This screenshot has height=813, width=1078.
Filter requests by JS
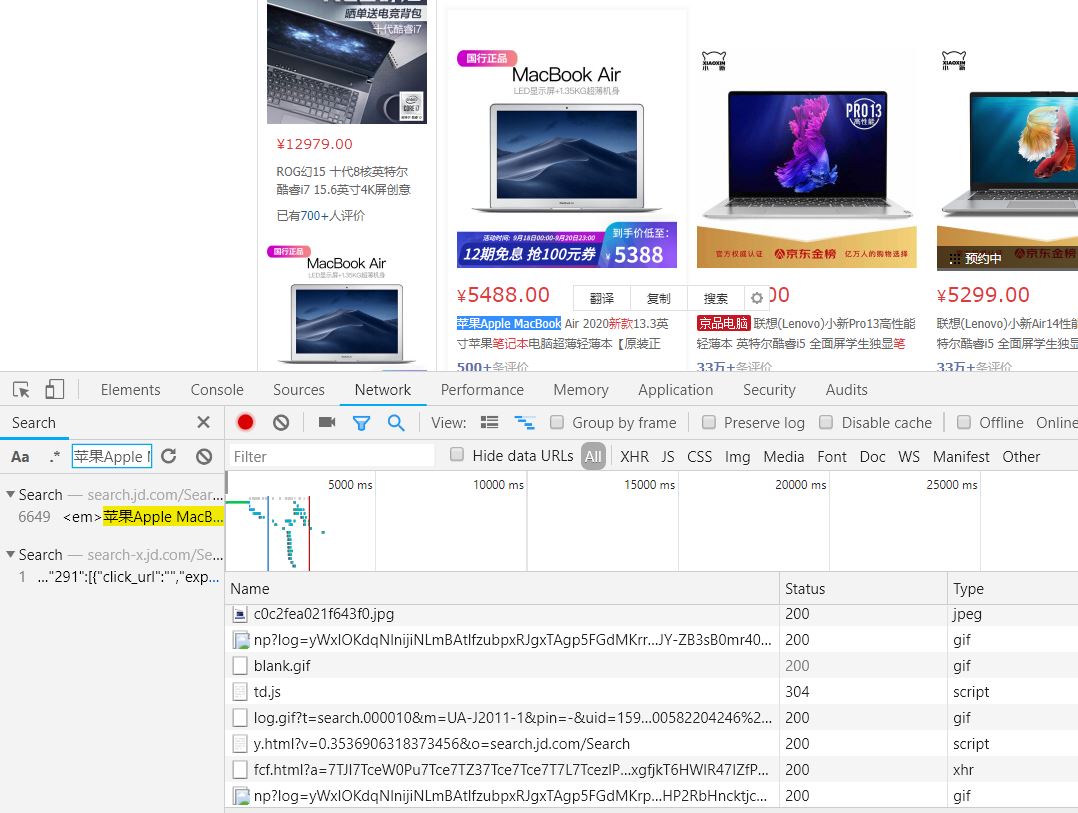coord(668,456)
